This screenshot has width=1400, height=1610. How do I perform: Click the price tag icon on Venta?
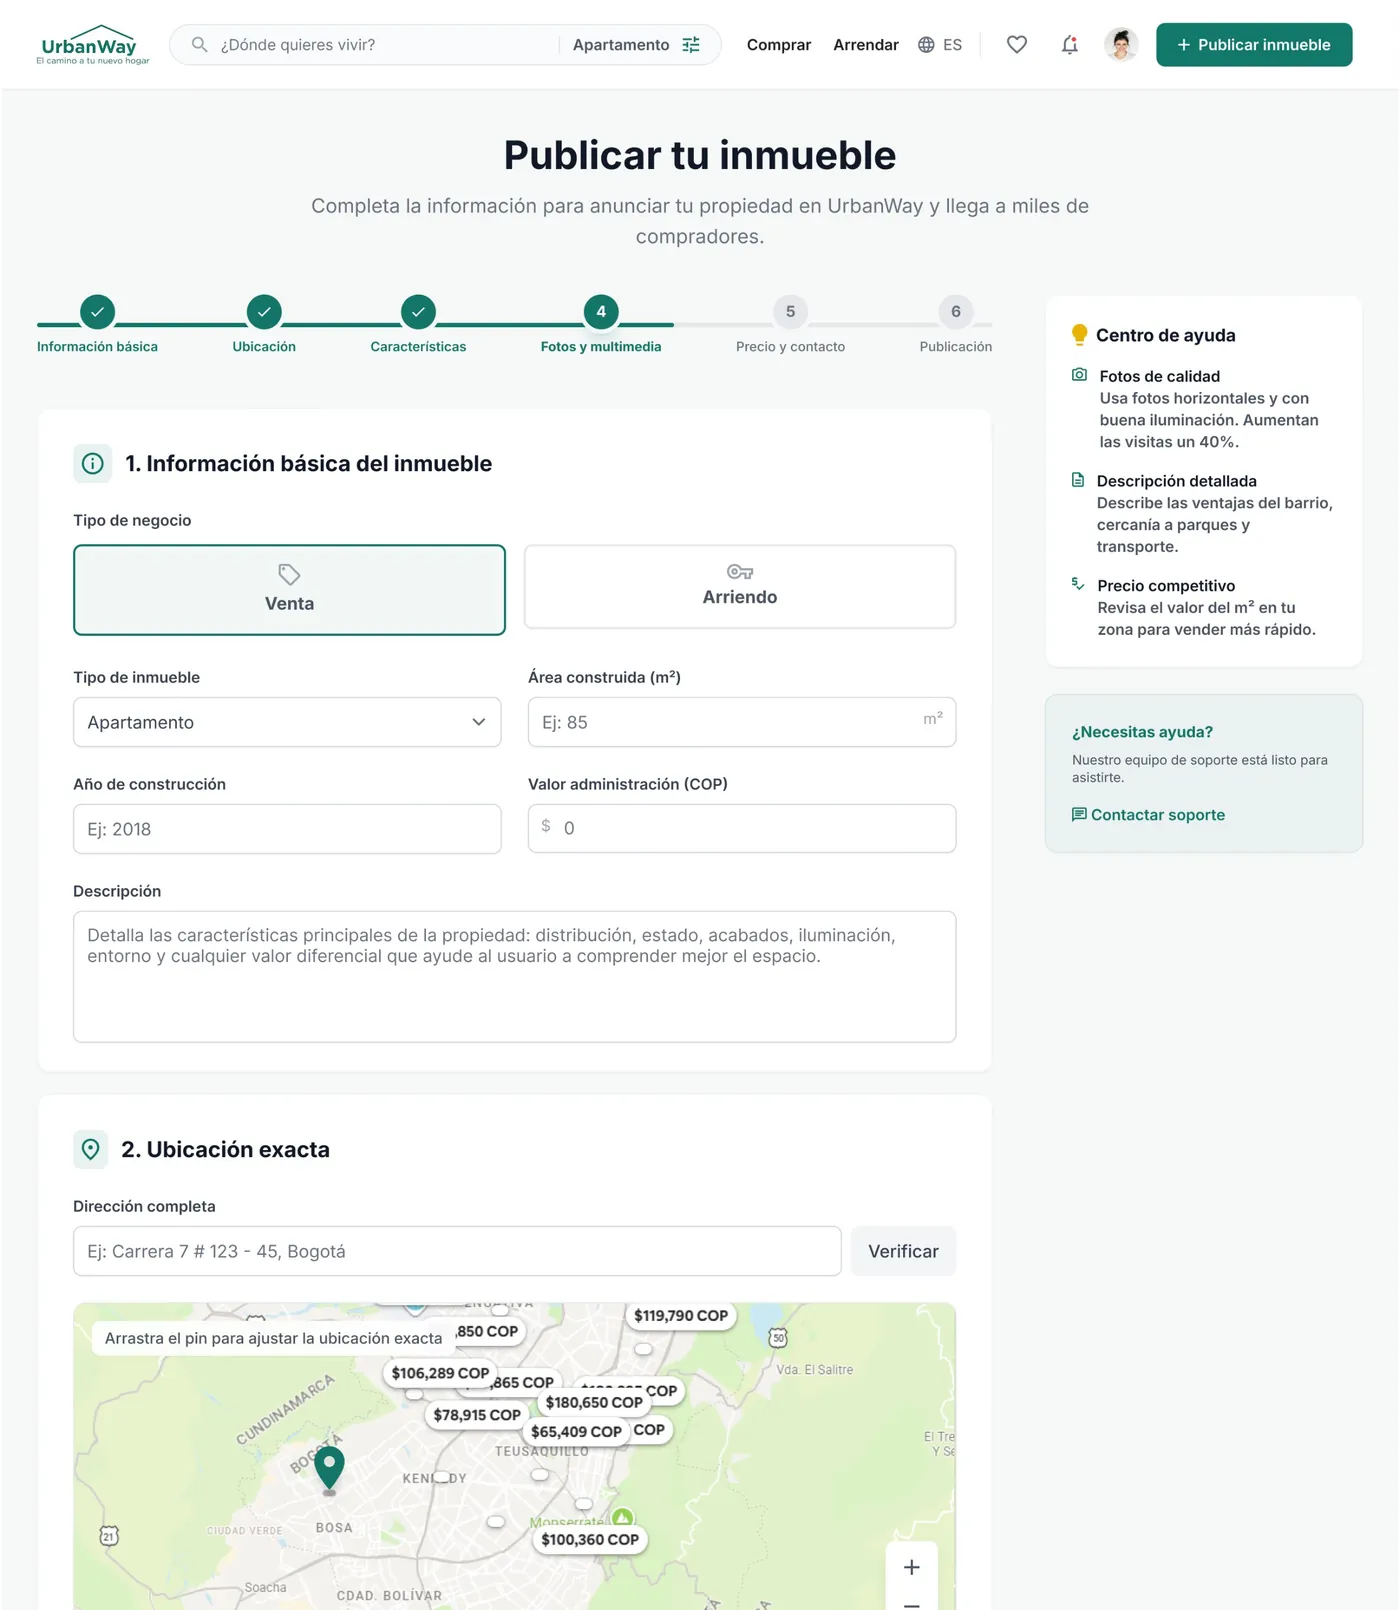pyautogui.click(x=289, y=574)
